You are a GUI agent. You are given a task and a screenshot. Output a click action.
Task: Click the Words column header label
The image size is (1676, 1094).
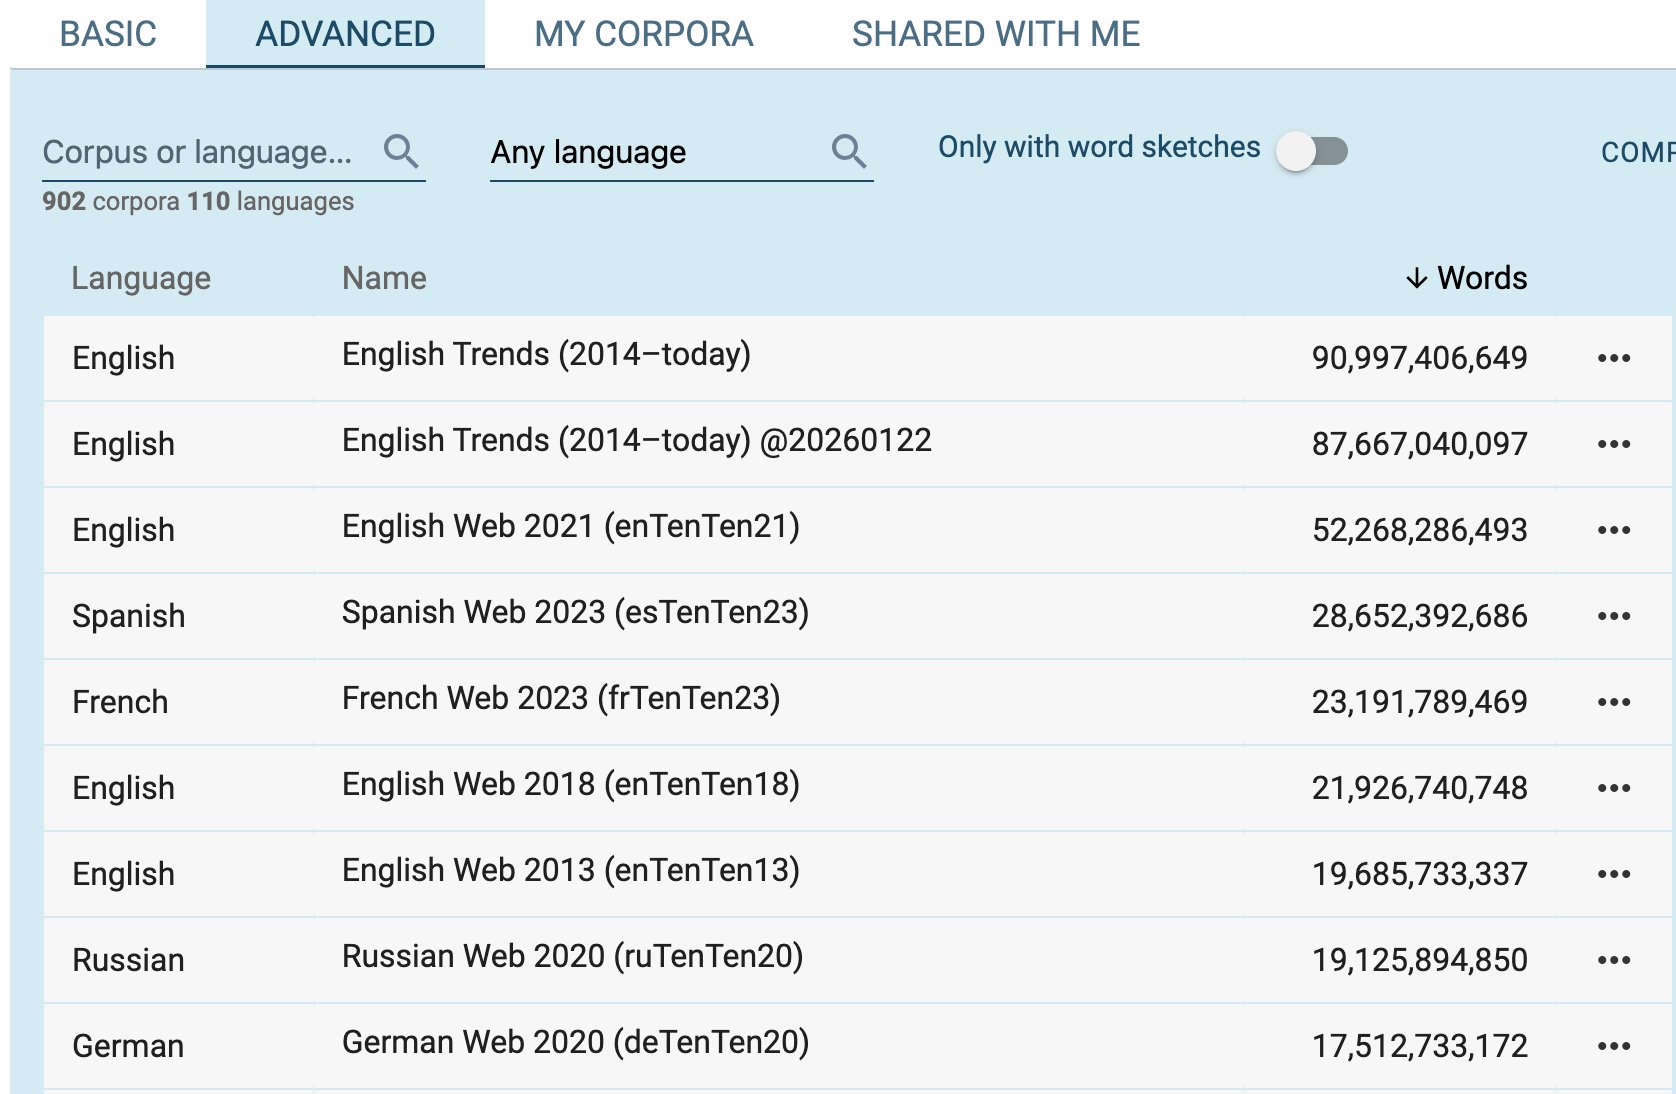point(1482,278)
